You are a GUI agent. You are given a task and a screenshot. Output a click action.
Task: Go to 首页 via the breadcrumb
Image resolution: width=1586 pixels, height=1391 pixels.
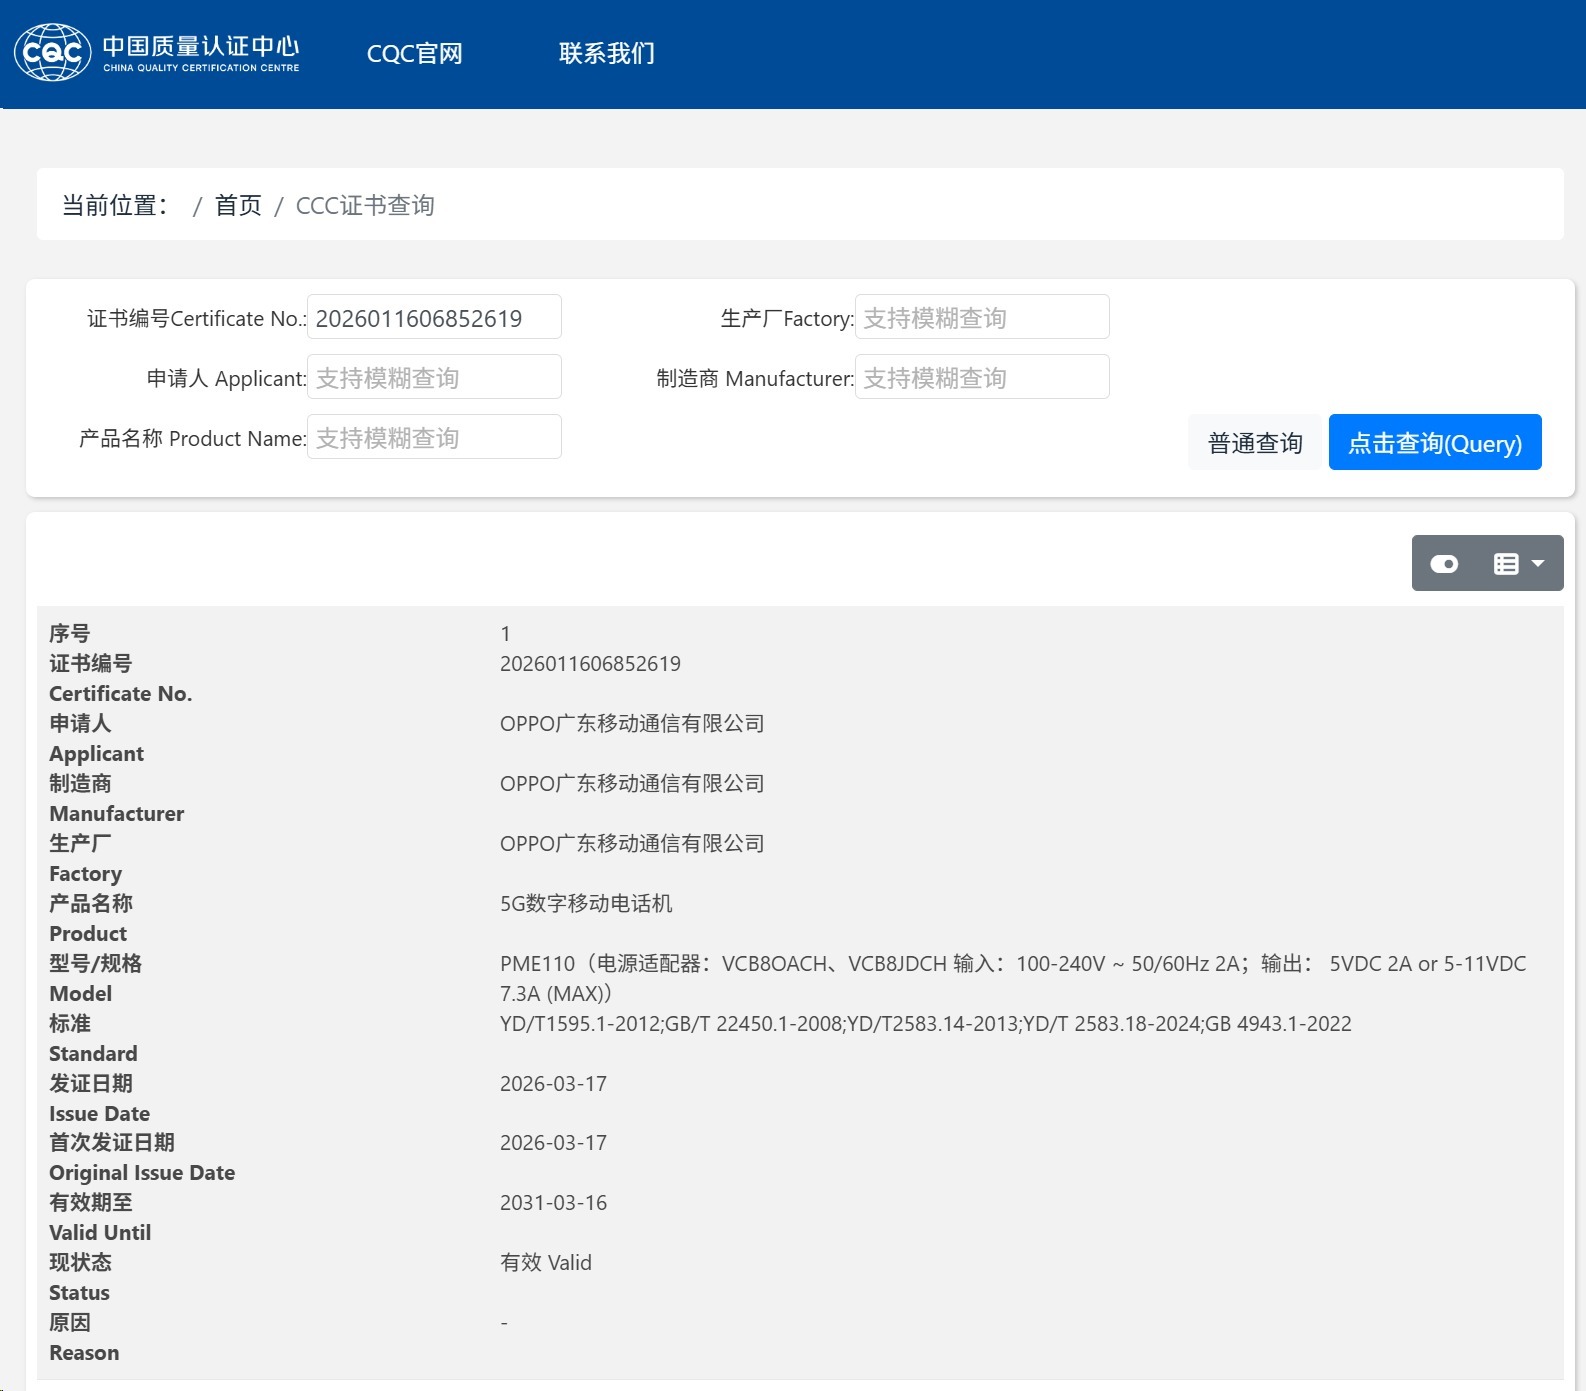point(238,206)
